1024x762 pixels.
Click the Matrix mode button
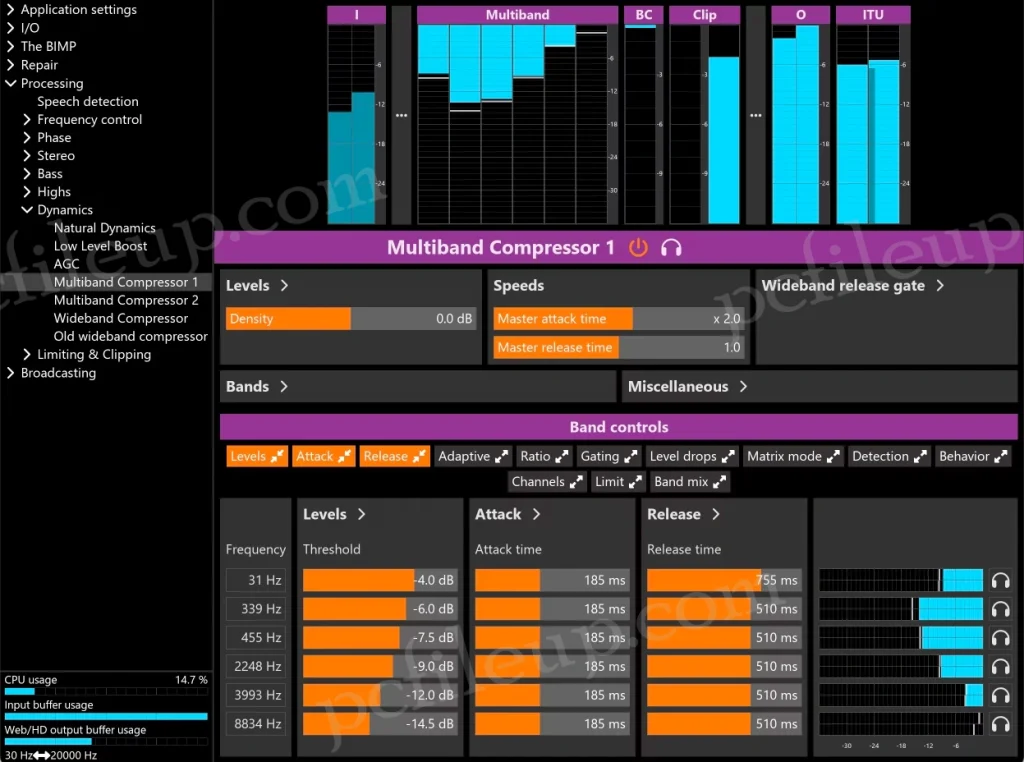click(794, 456)
